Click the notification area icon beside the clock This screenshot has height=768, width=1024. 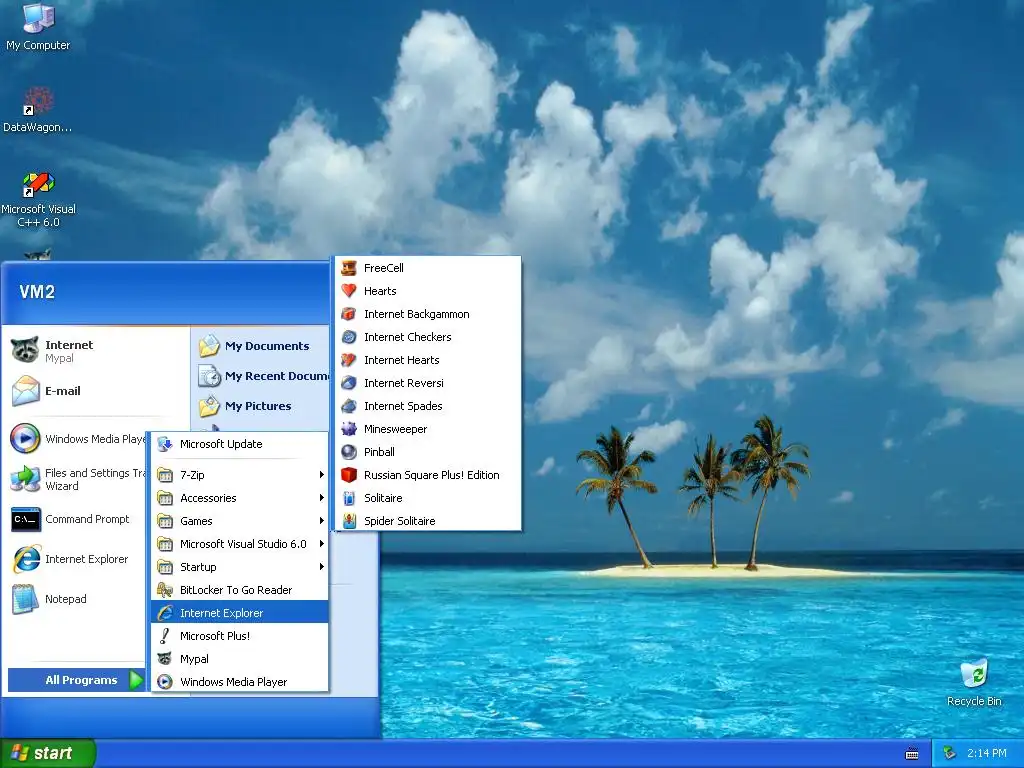(x=950, y=753)
